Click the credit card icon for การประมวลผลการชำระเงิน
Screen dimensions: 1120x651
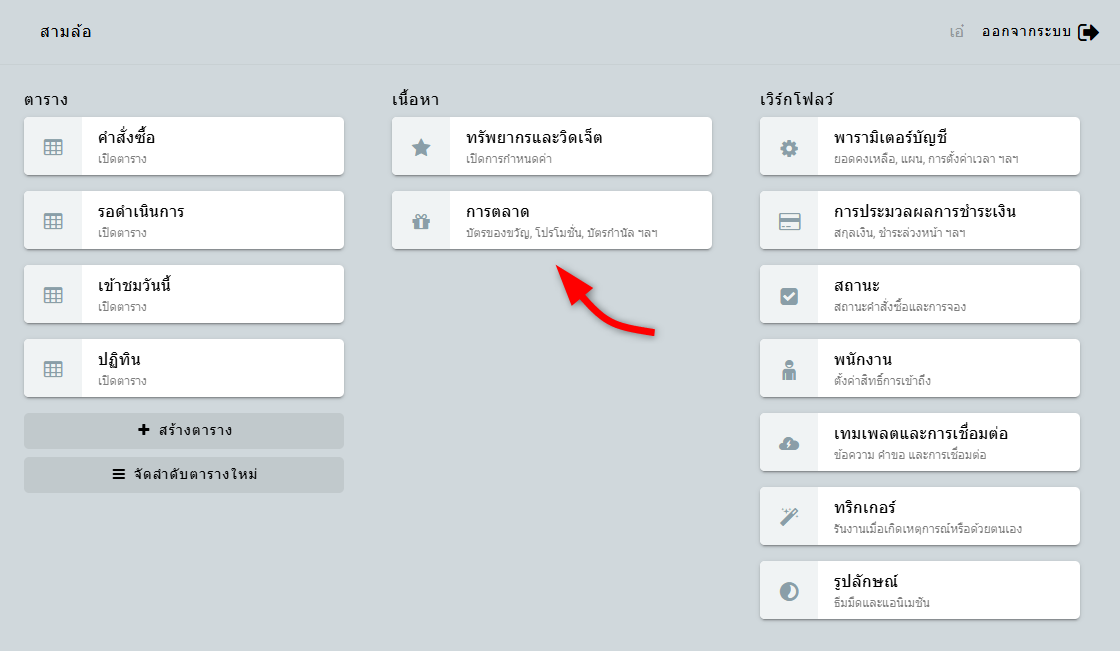(789, 221)
